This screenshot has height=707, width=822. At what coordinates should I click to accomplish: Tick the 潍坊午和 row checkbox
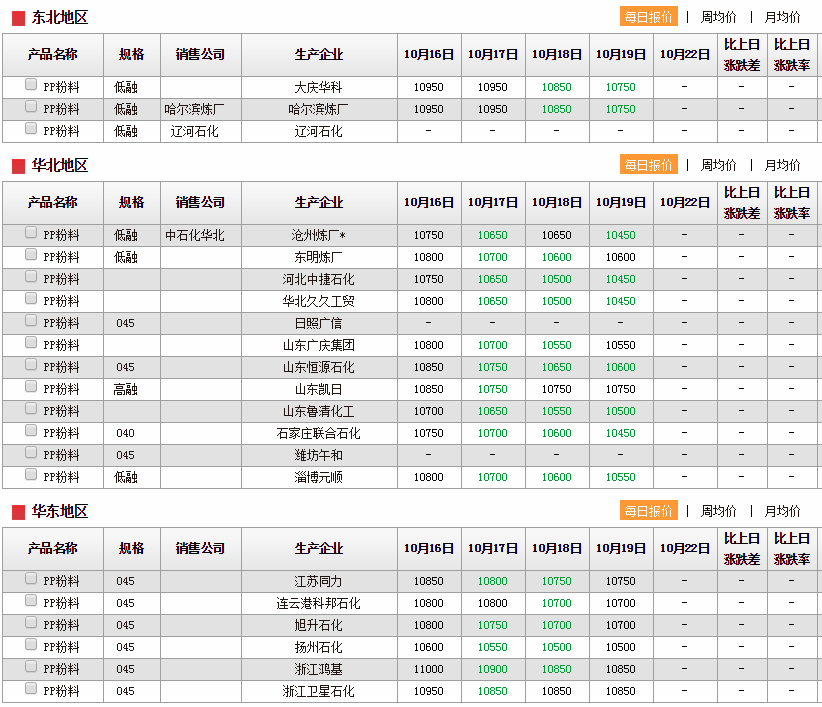pyautogui.click(x=31, y=452)
